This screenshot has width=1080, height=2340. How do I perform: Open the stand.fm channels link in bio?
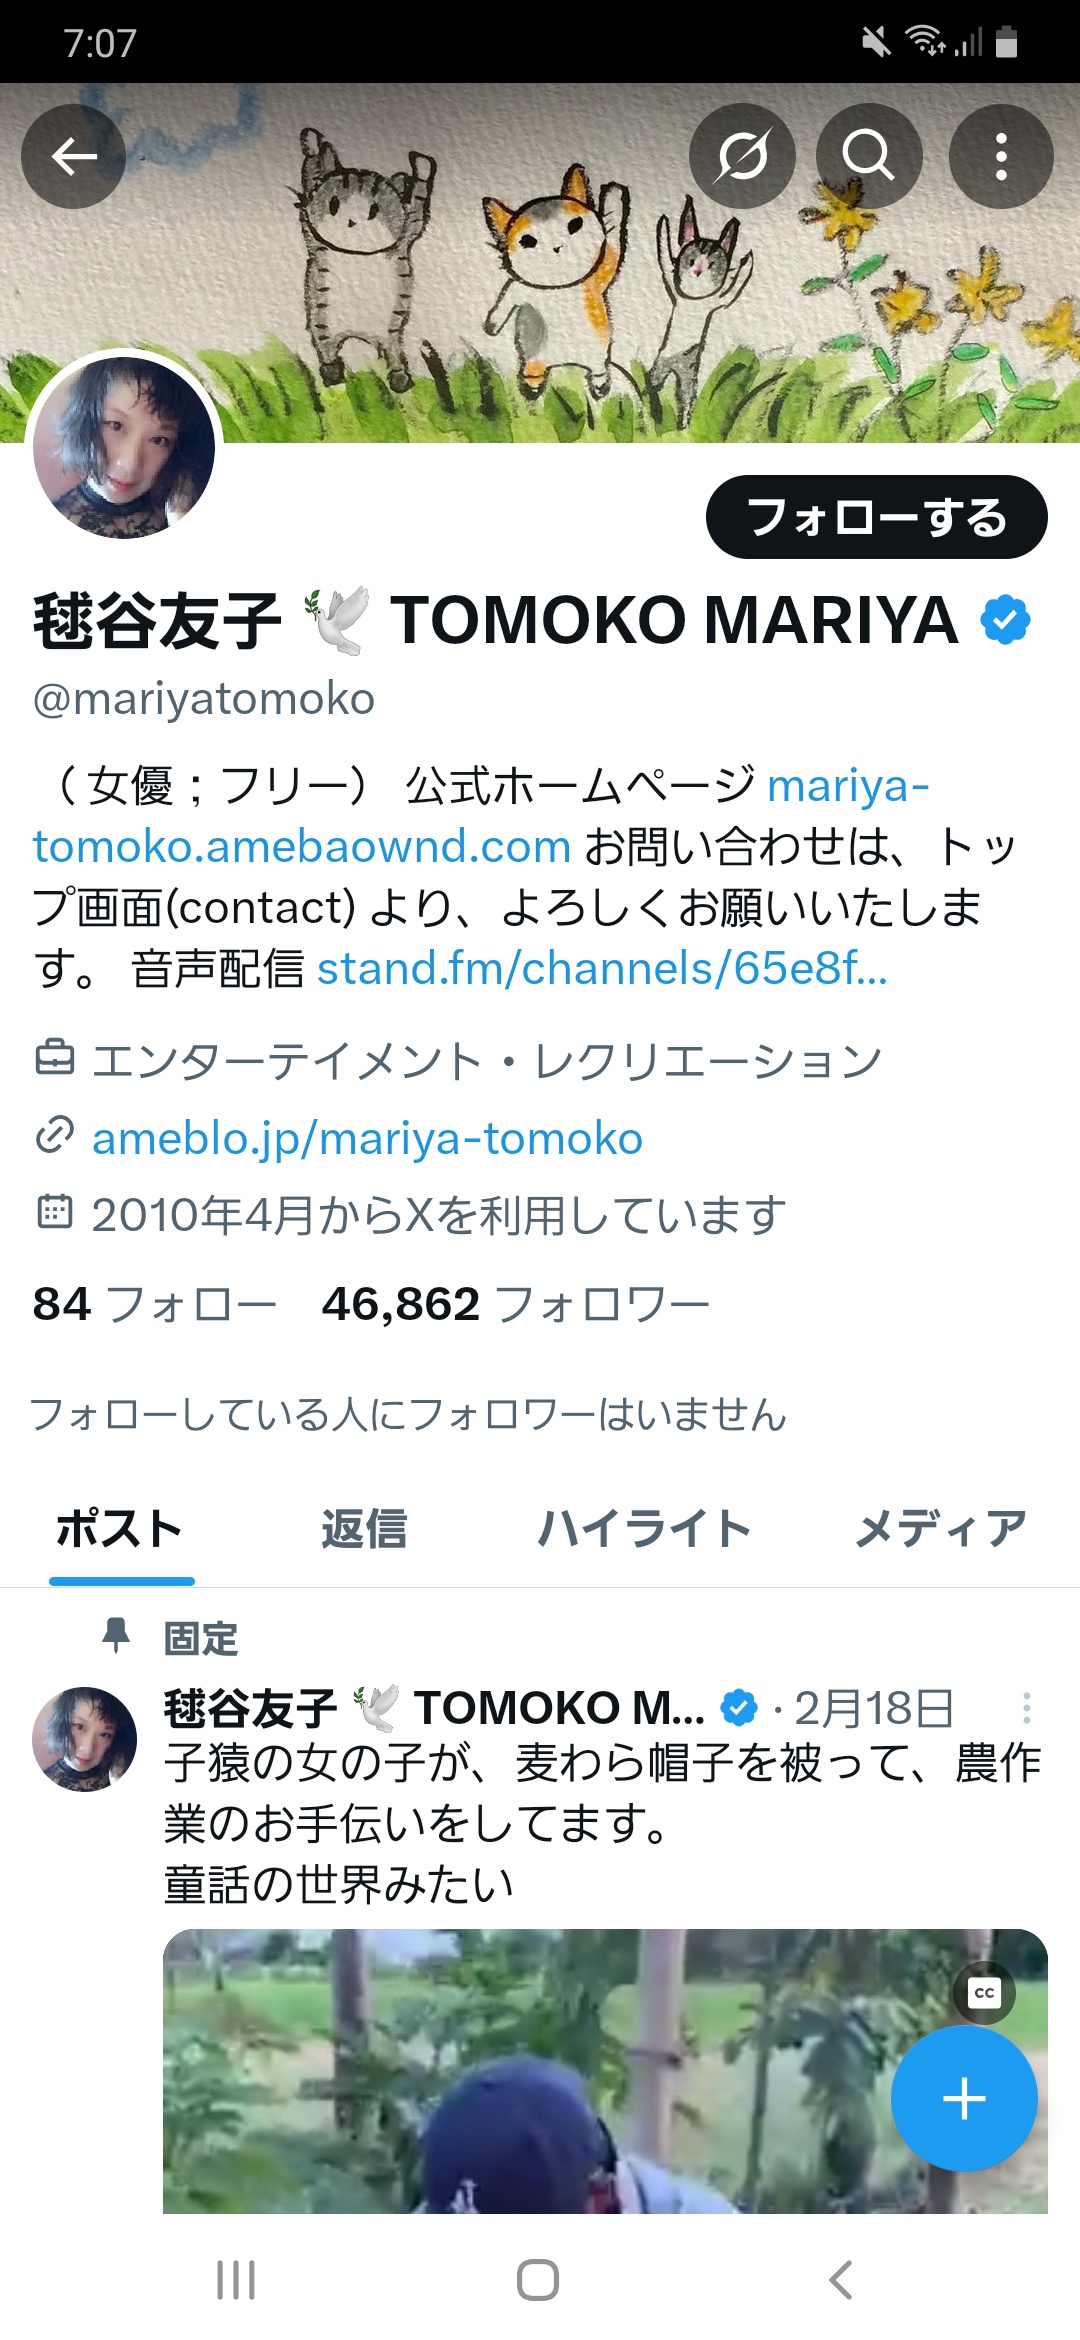click(602, 968)
